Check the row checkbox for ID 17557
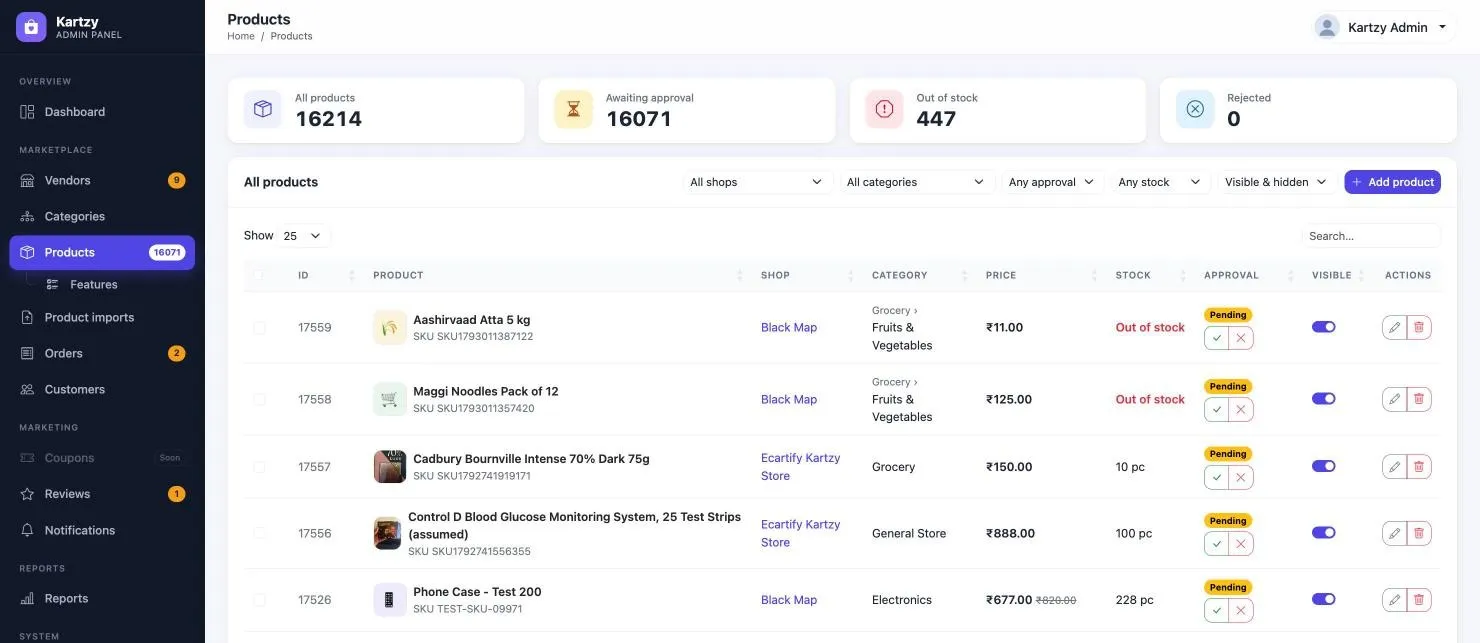Image resolution: width=1480 pixels, height=643 pixels. pos(260,467)
